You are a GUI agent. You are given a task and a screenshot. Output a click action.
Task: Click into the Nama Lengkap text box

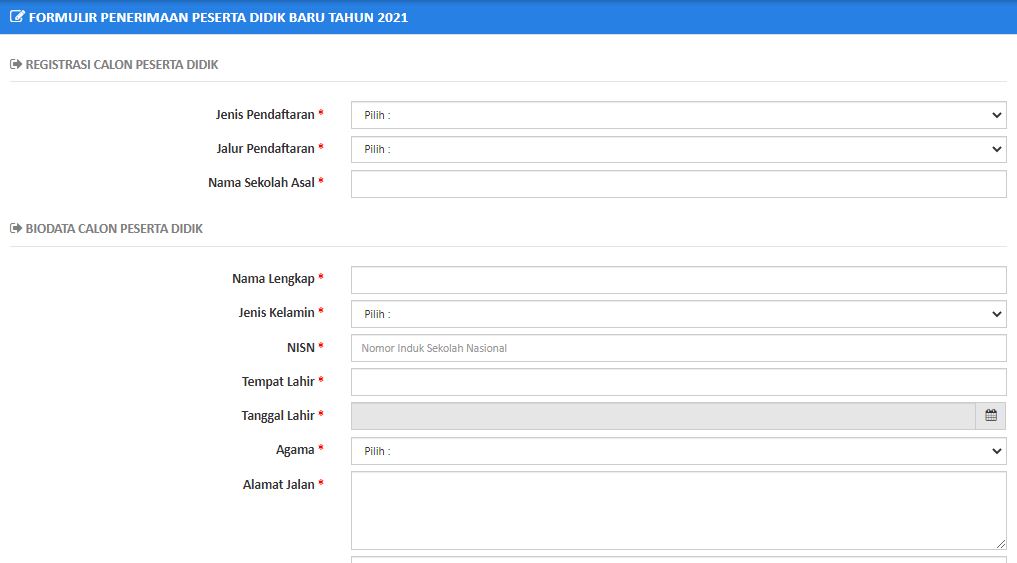(678, 280)
